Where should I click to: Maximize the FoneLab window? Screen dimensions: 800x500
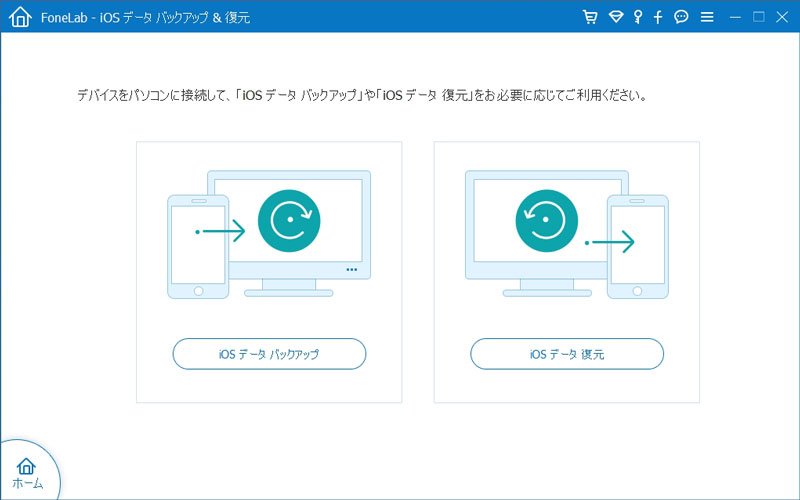pos(759,17)
